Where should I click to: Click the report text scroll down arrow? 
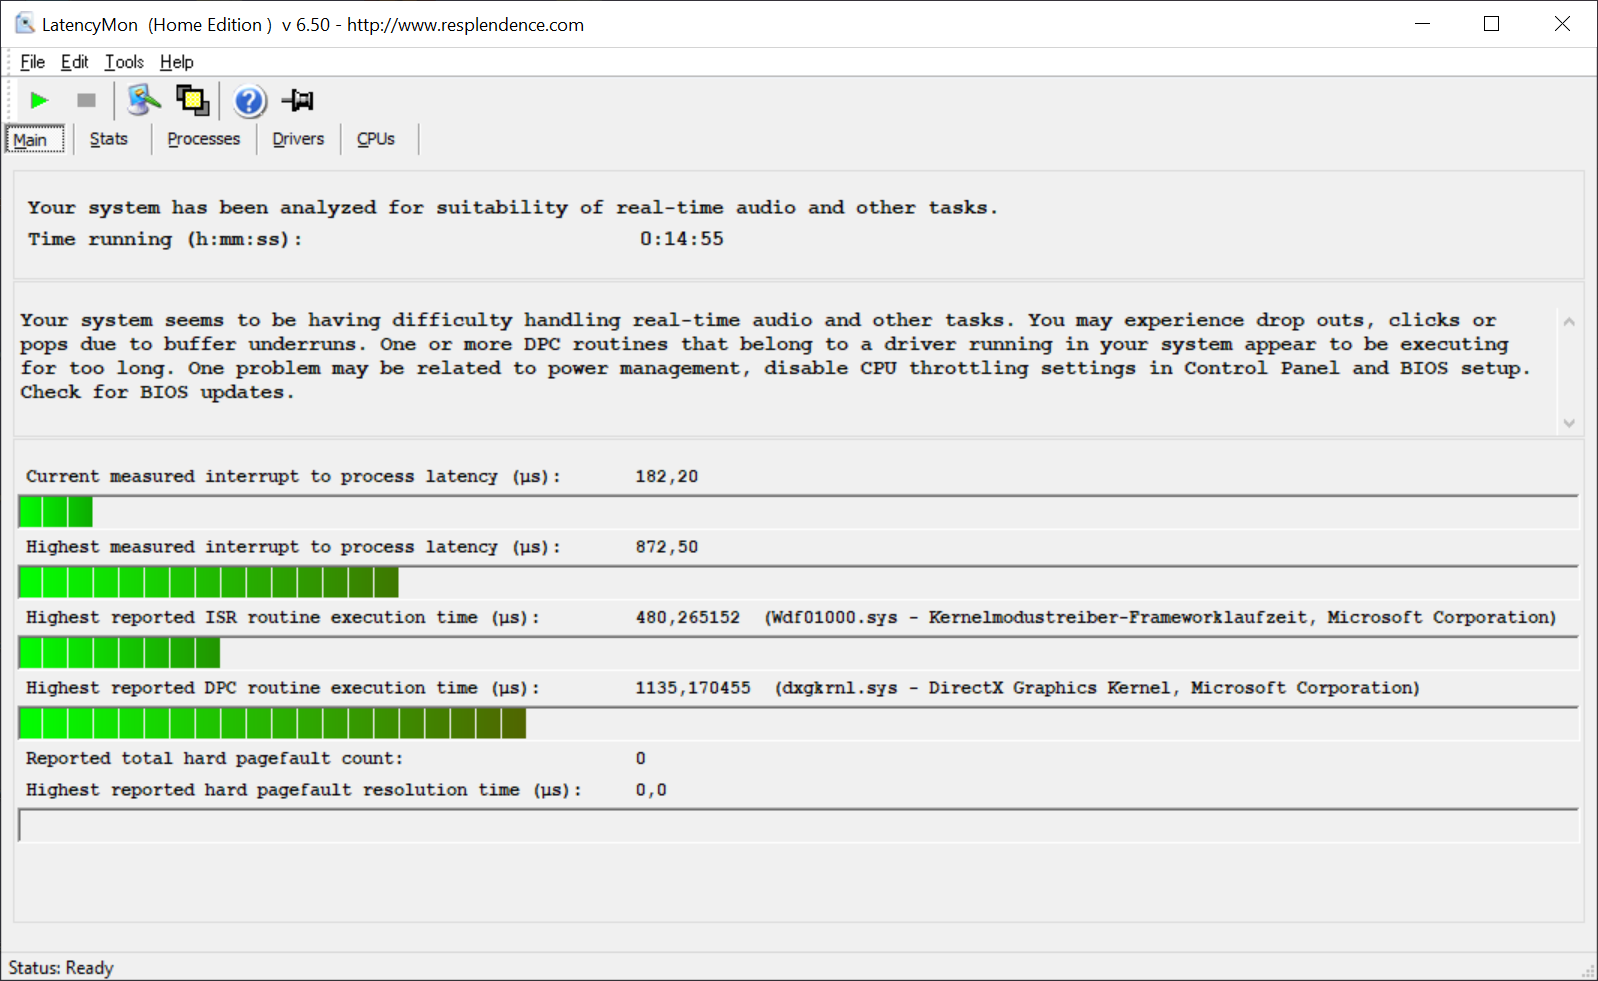(1569, 423)
